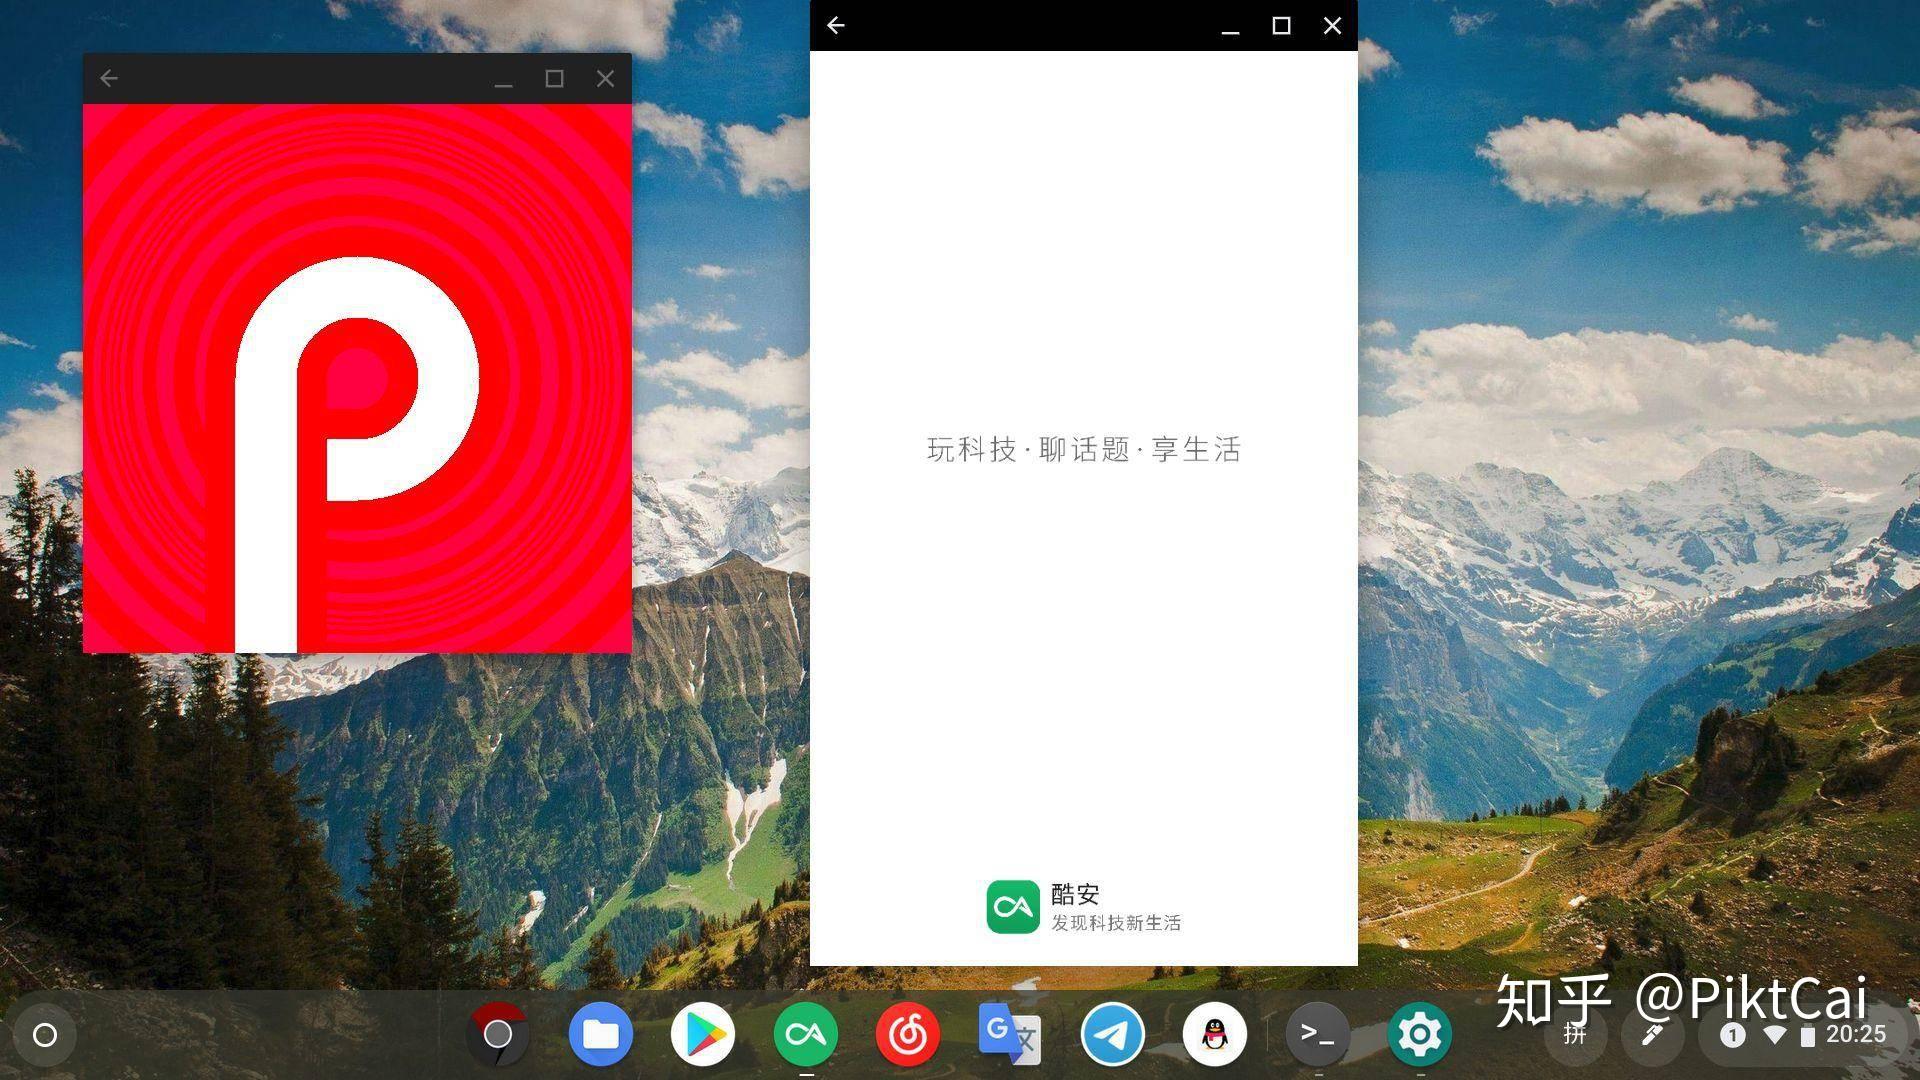This screenshot has width=1920, height=1080.
Task: Open the clock showing 20:25
Action: [1857, 1037]
